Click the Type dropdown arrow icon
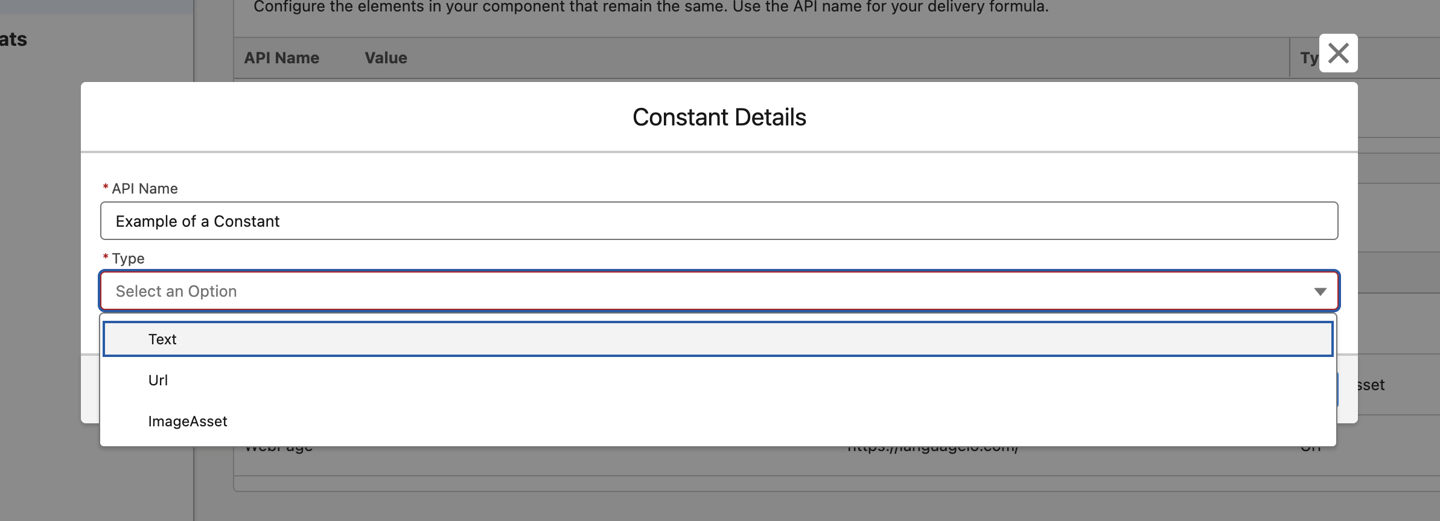This screenshot has width=1440, height=521. 1320,292
